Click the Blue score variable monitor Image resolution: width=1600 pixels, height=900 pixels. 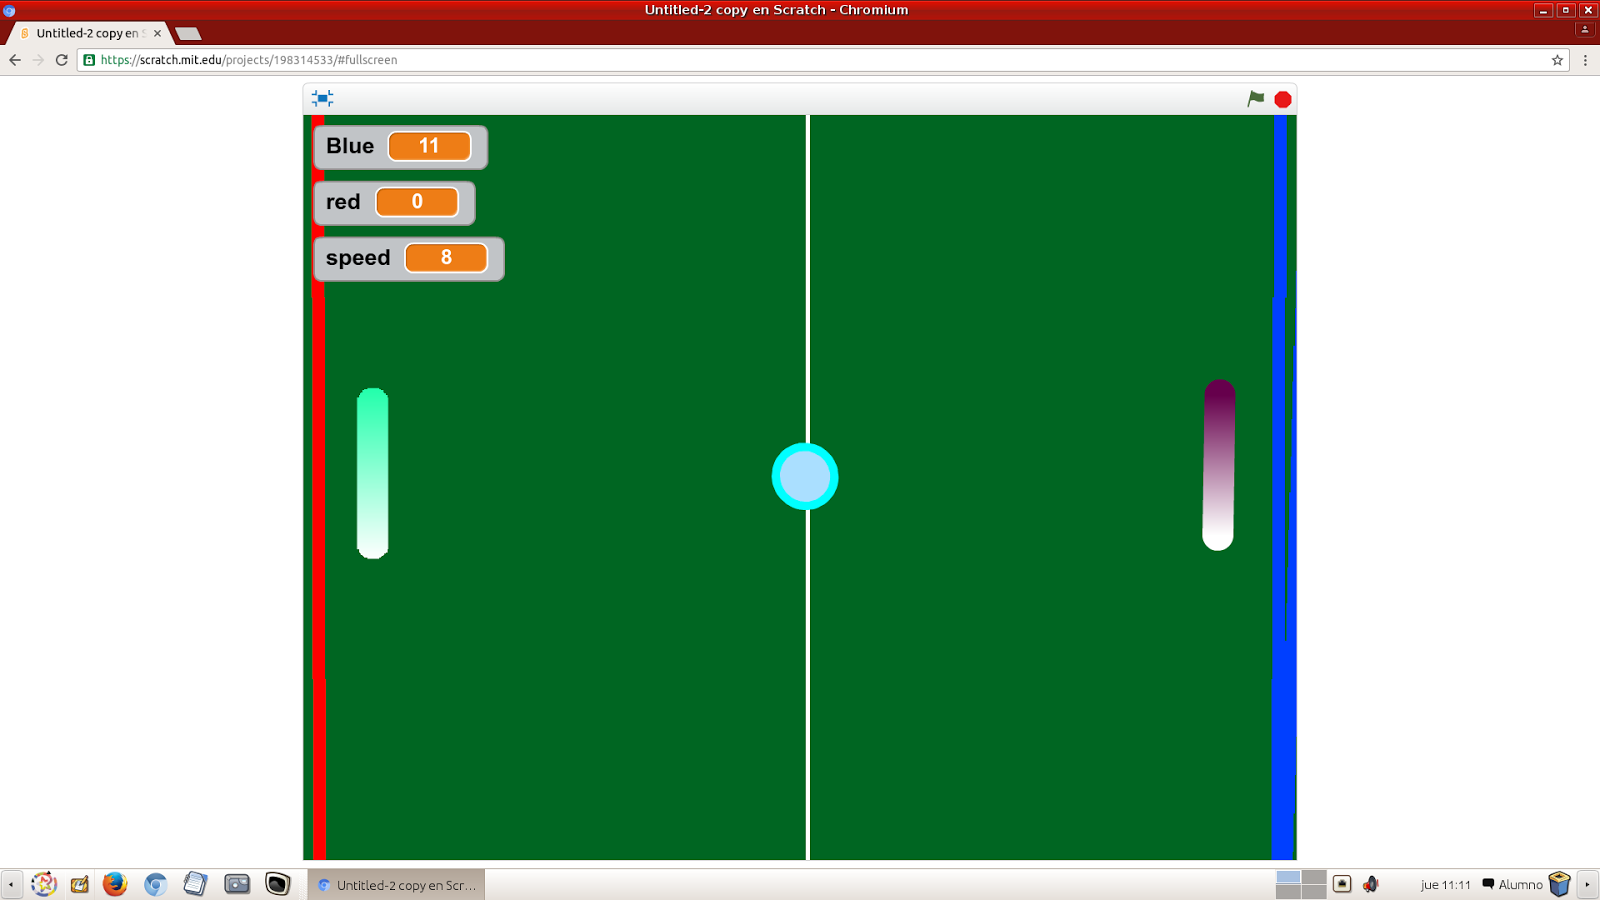(x=398, y=146)
